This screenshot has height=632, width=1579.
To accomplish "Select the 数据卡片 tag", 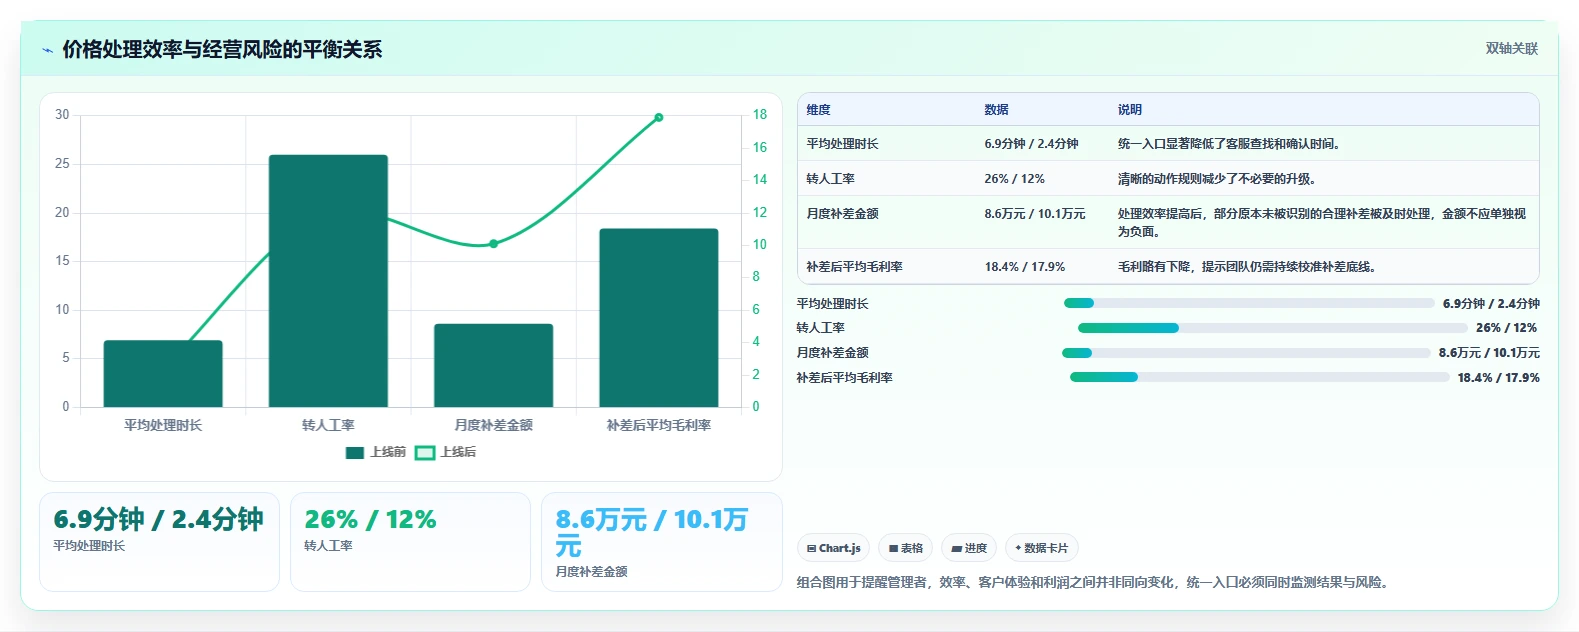I will click(1041, 548).
